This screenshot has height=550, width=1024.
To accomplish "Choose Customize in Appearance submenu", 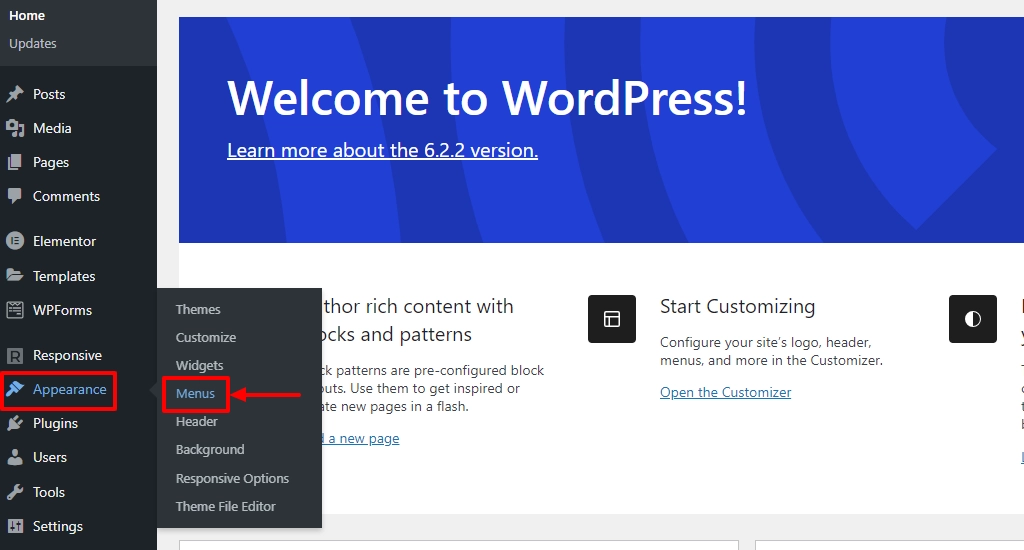I will click(x=206, y=337).
